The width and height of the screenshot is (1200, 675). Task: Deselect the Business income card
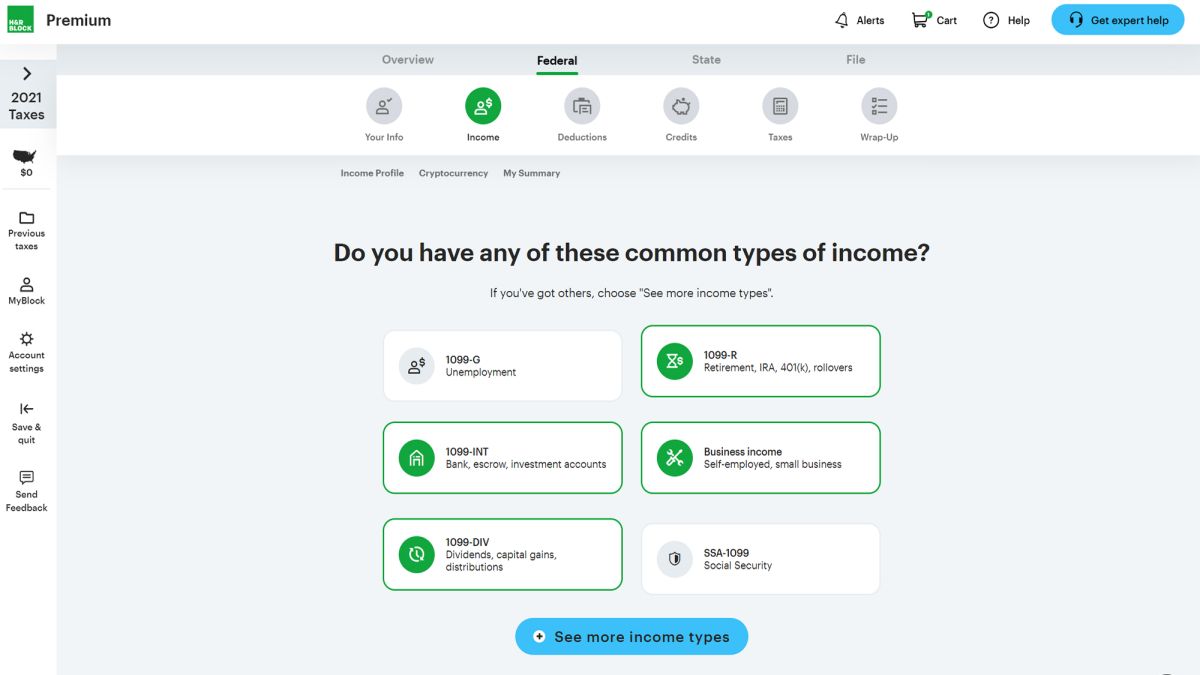[x=760, y=458]
